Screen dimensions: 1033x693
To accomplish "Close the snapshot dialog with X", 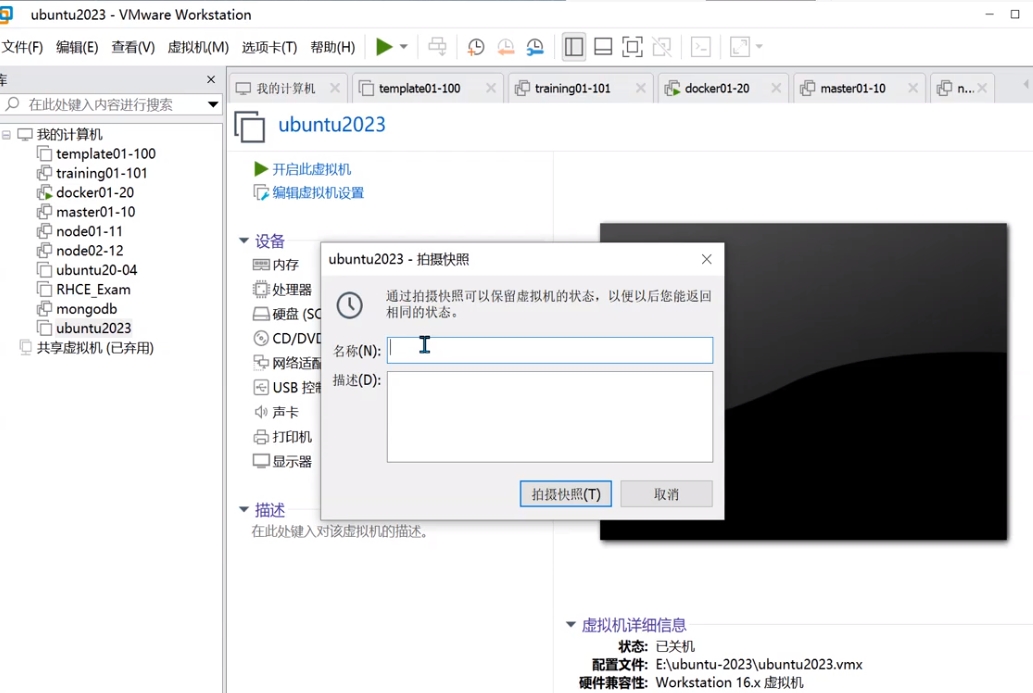I will [x=706, y=259].
